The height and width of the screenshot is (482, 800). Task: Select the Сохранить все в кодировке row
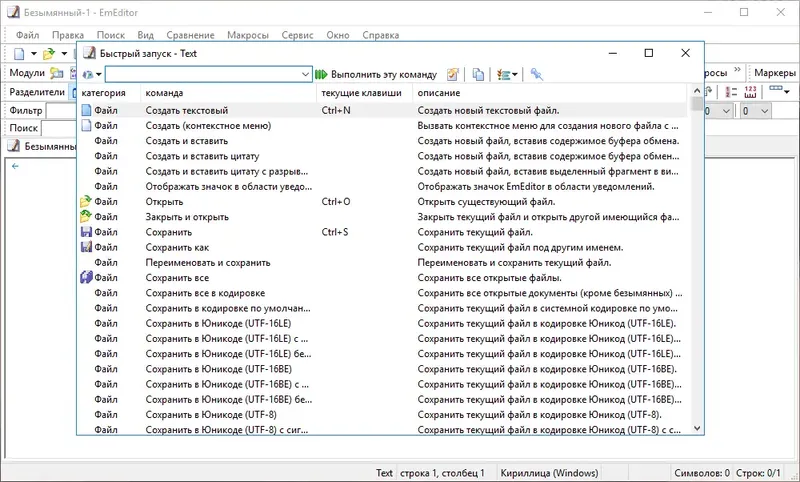tap(382, 293)
